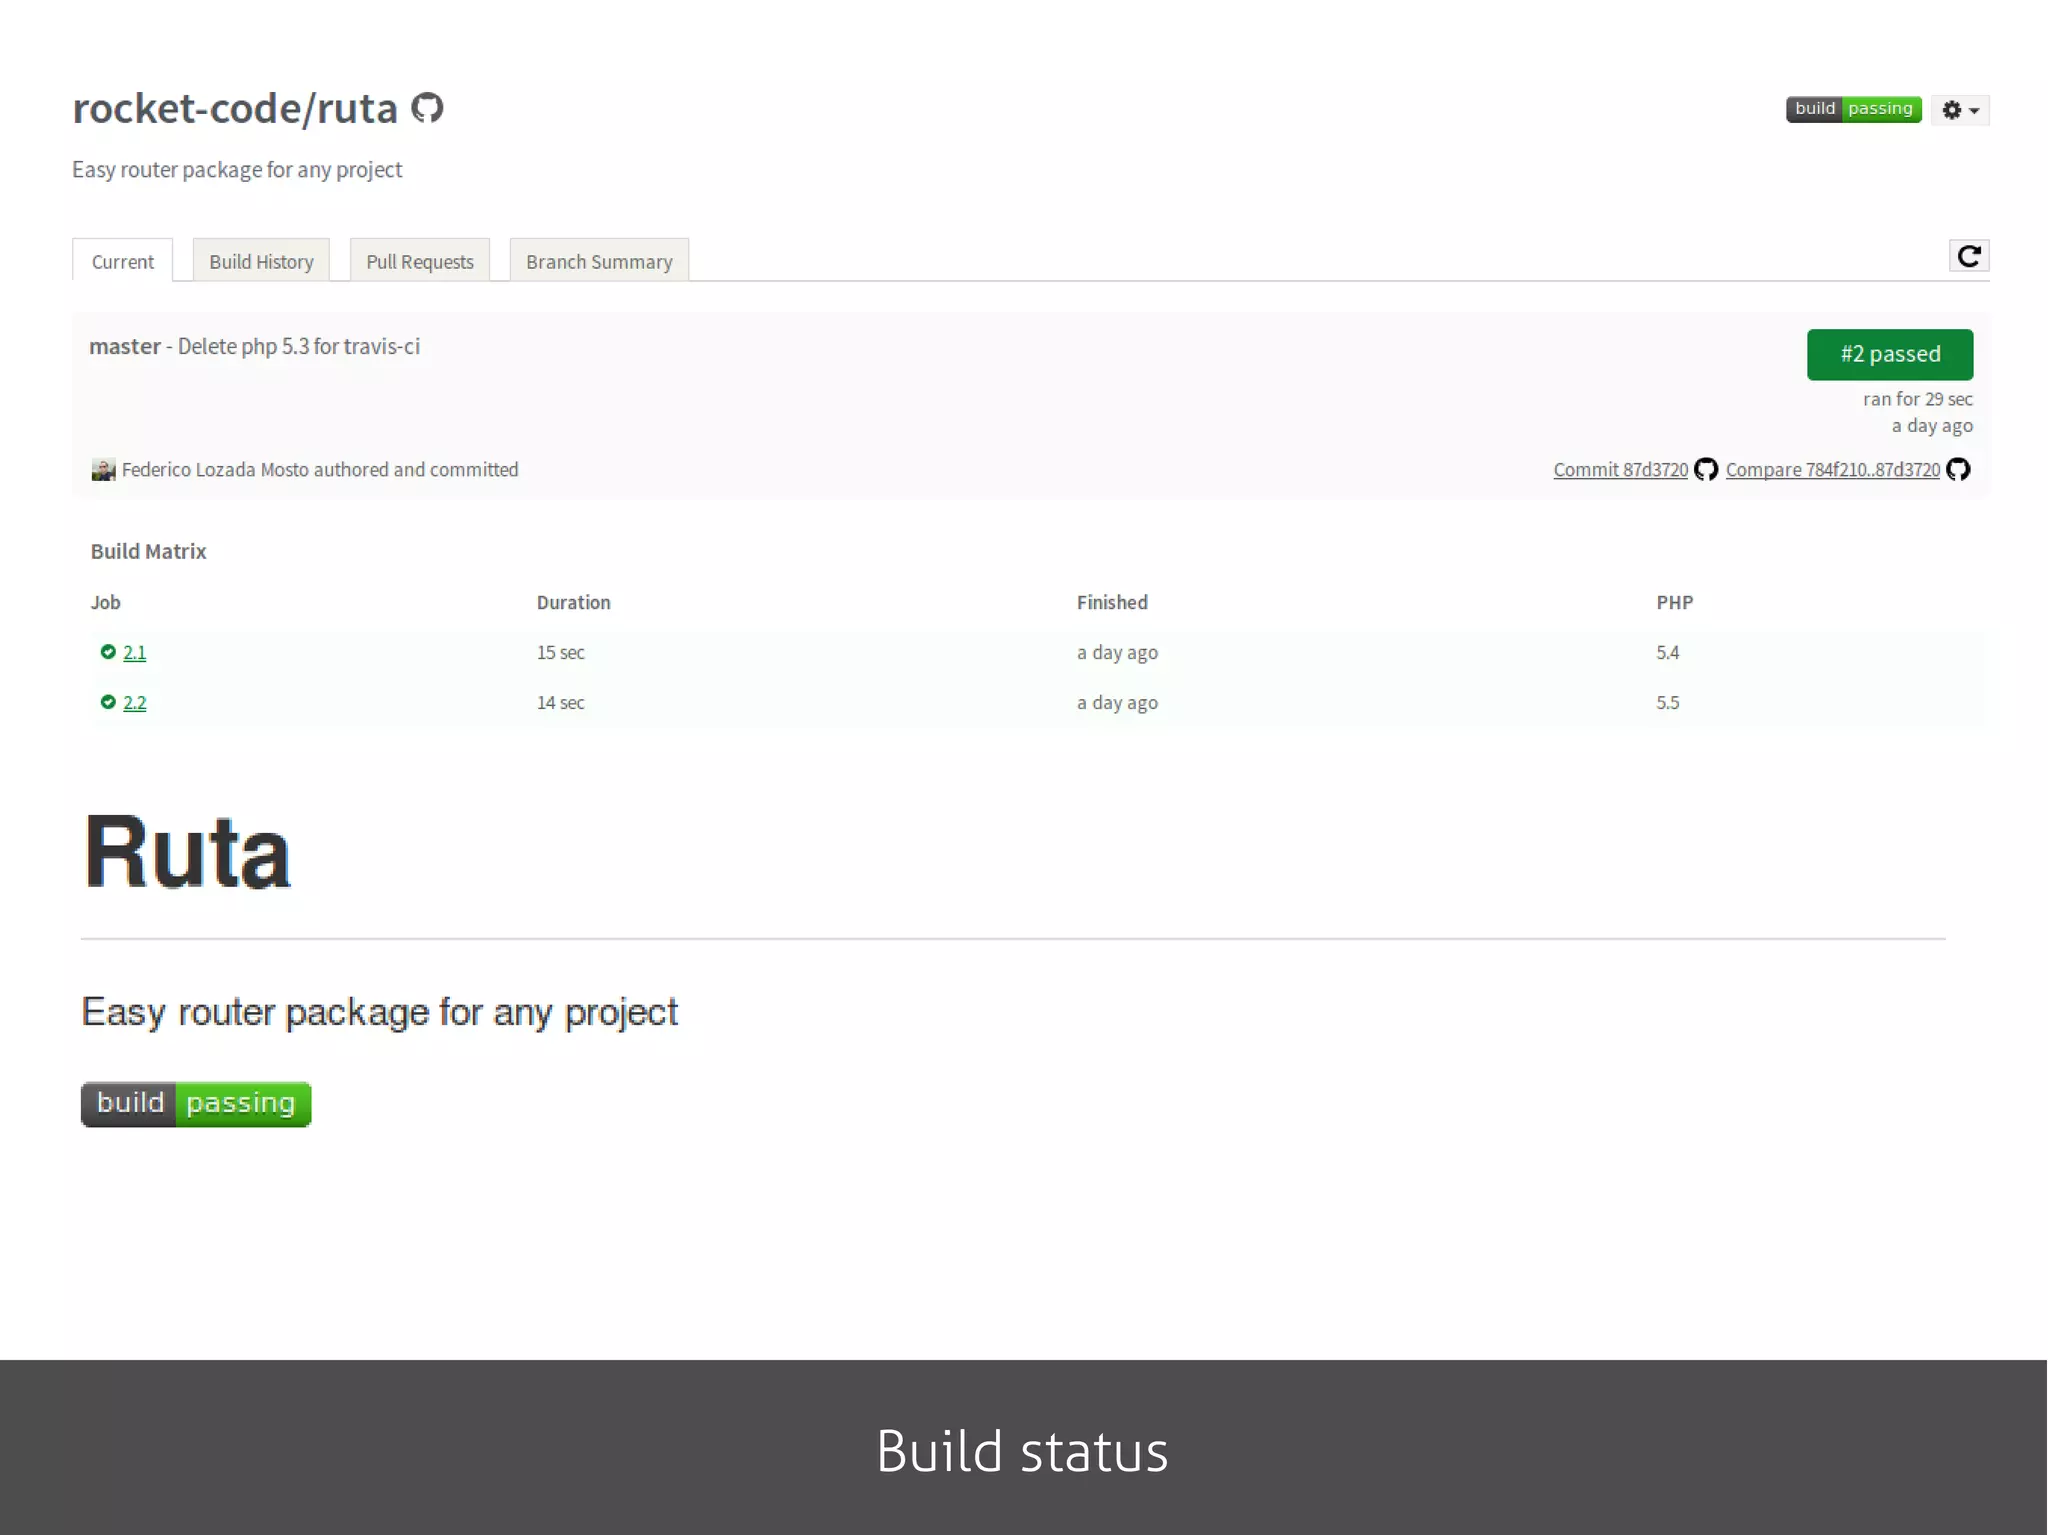Viewport: 2048px width, 1535px height.
Task: Click the large build passing badge in README
Action: (196, 1104)
